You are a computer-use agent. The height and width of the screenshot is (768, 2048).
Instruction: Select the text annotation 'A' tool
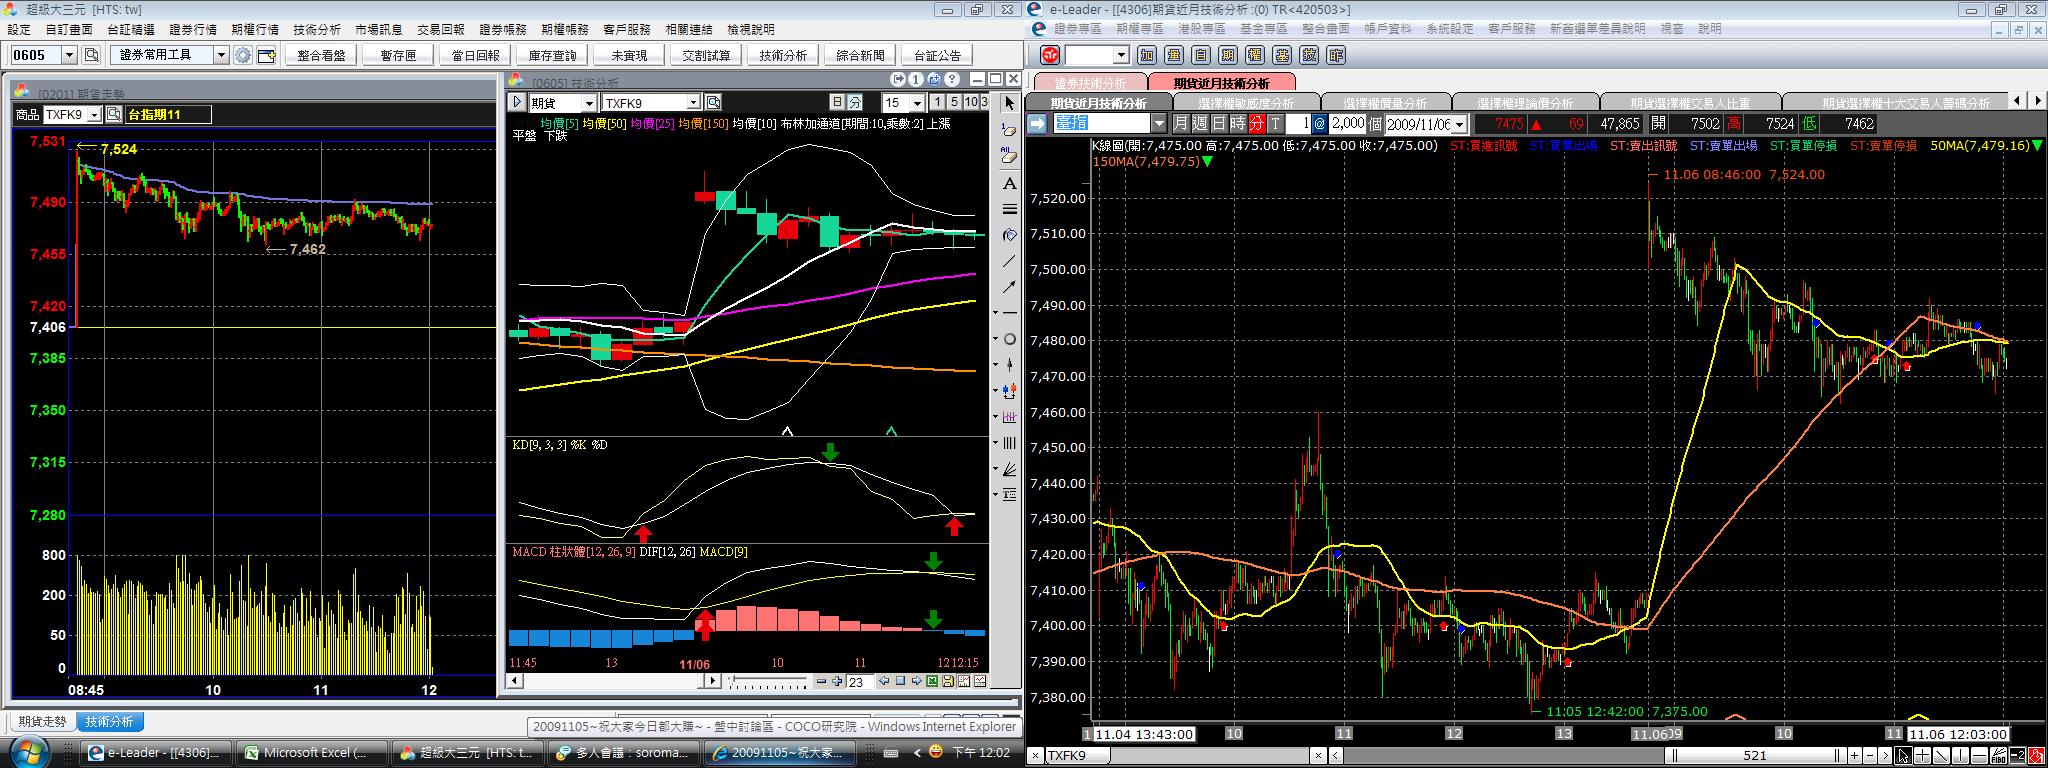1009,183
